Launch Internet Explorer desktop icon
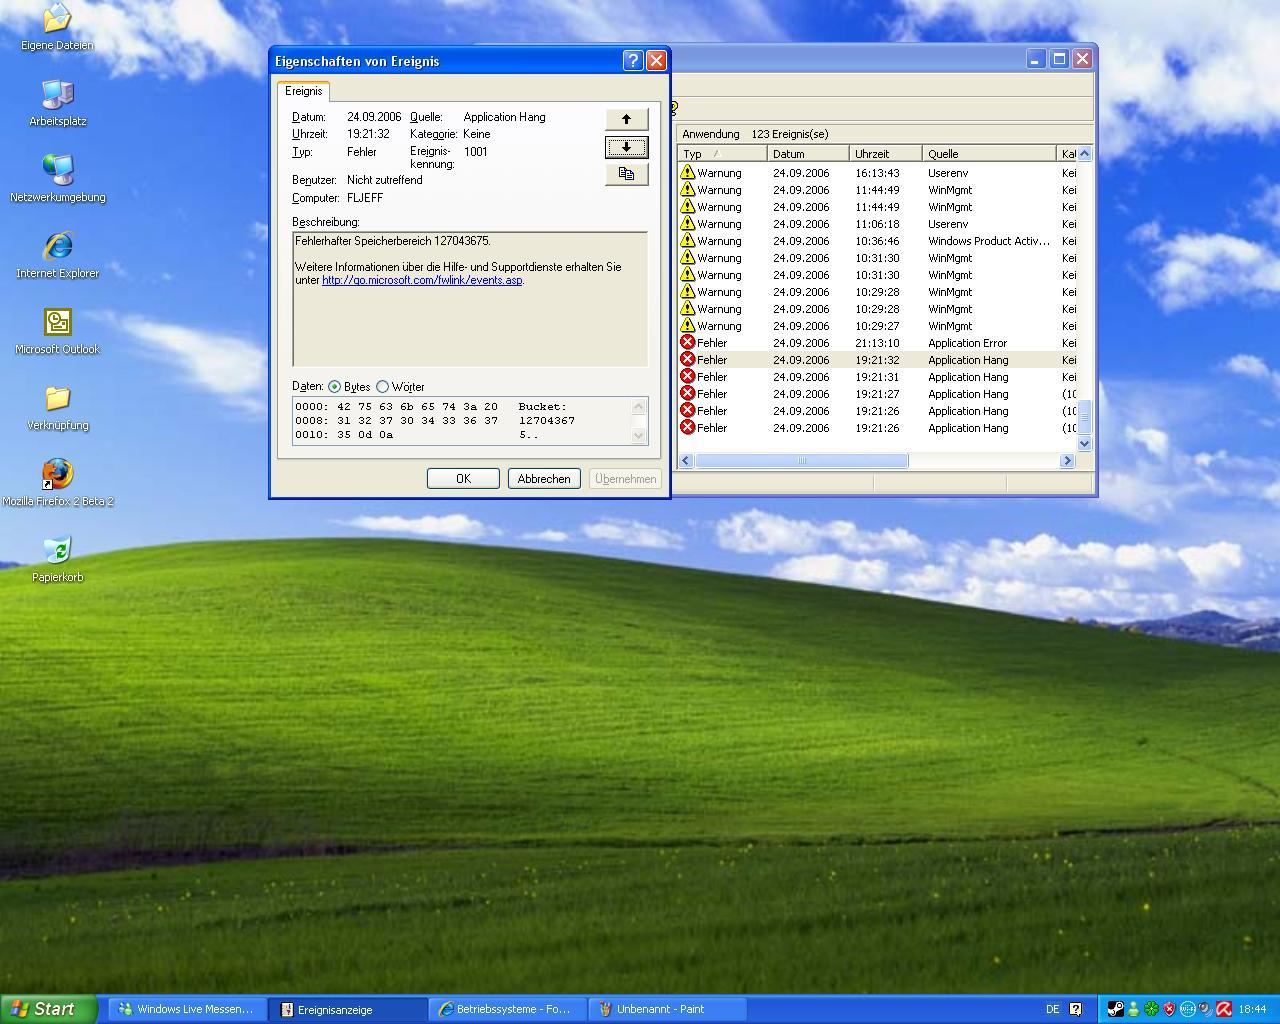The height and width of the screenshot is (1024, 1280). point(57,254)
